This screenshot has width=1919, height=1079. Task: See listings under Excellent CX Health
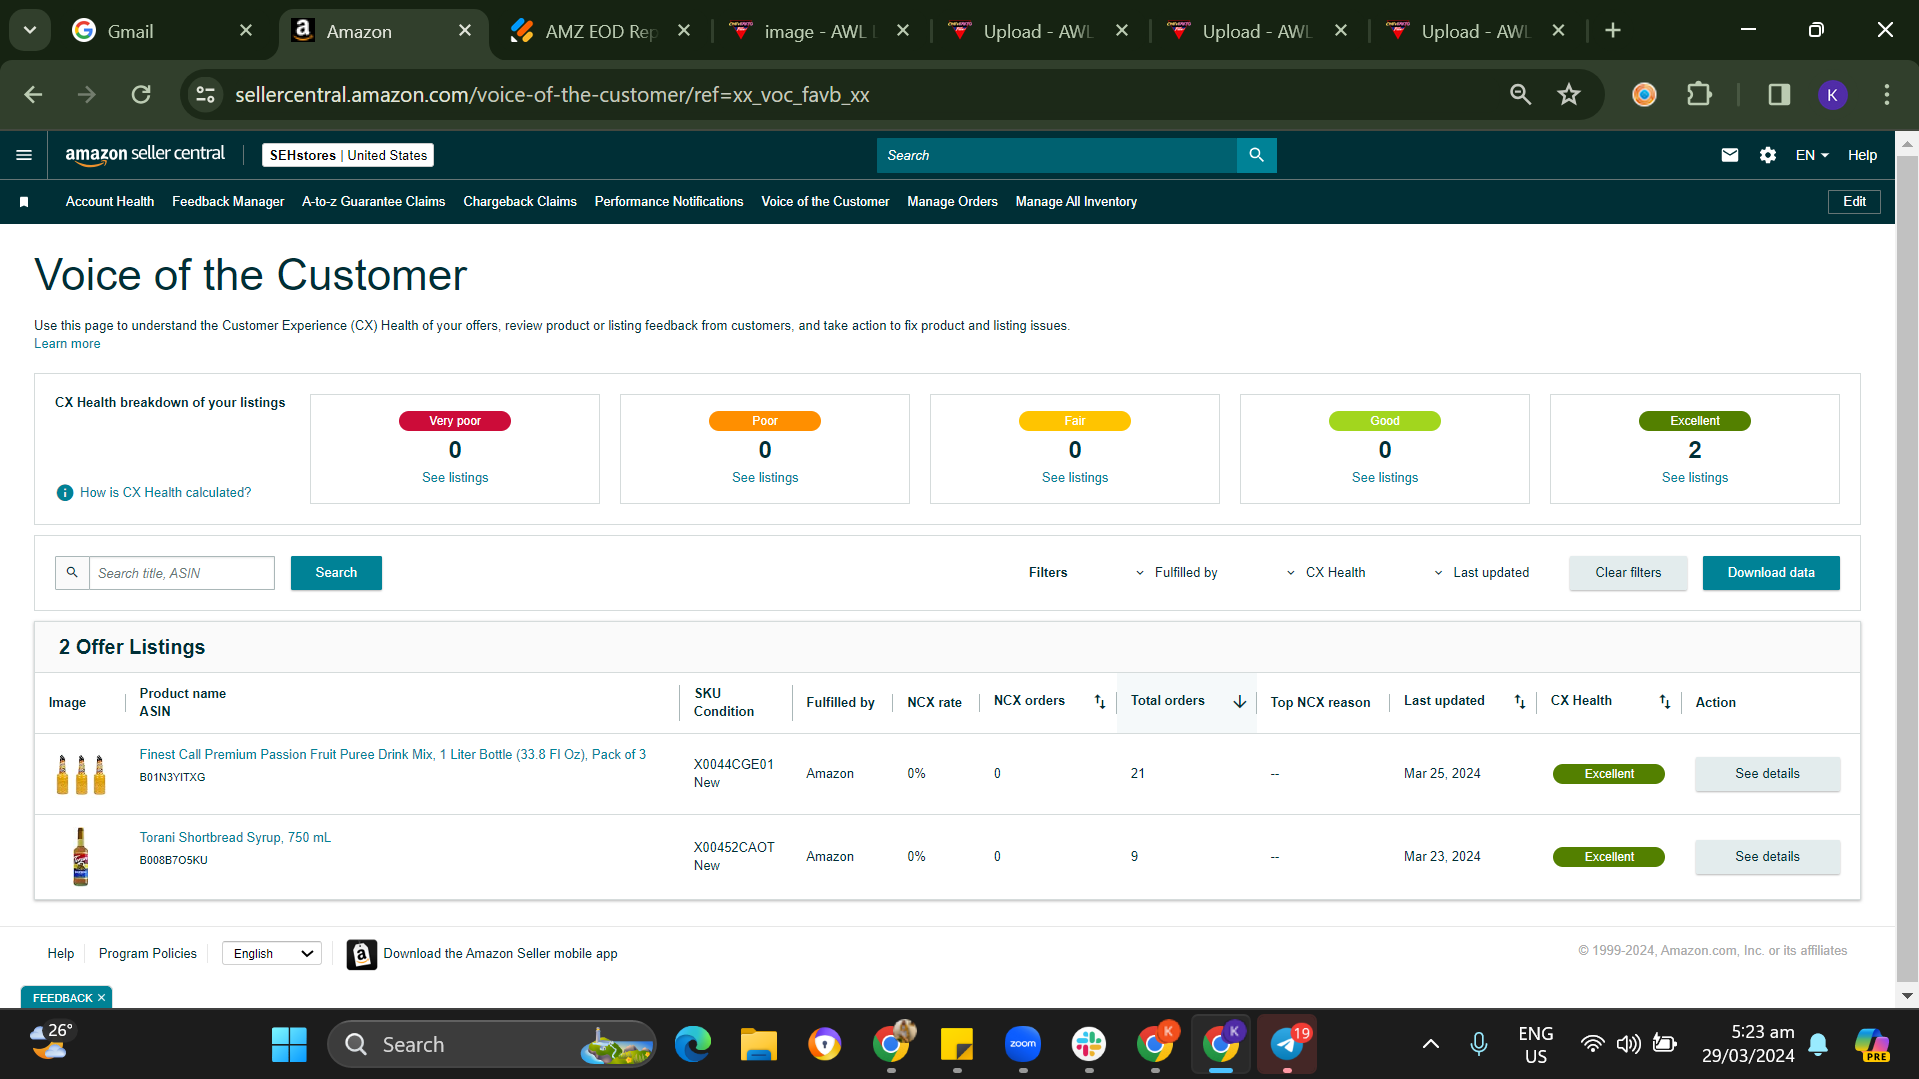coord(1694,478)
